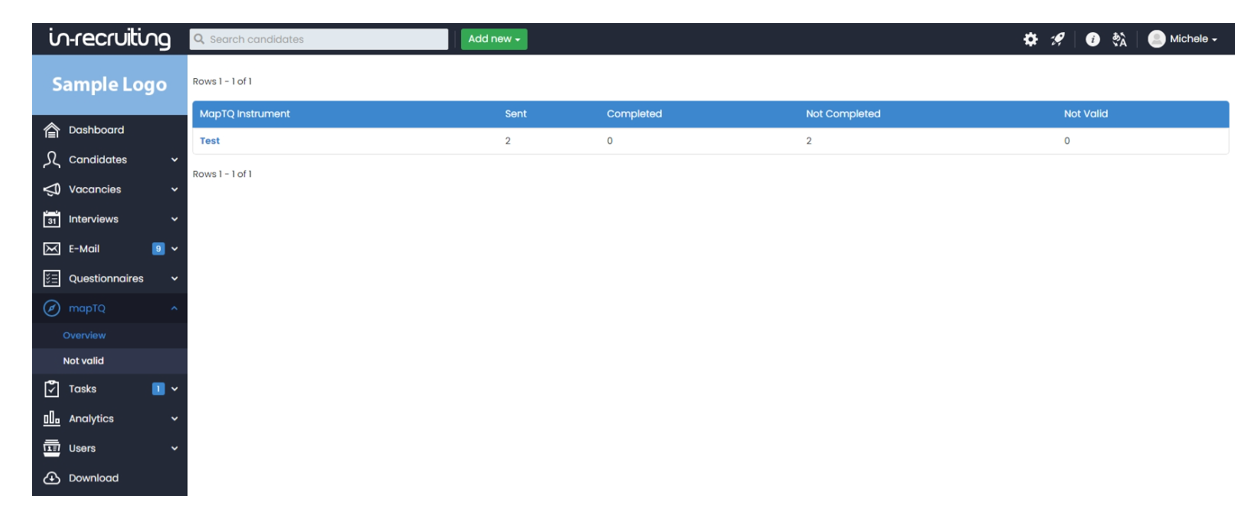Click the in-recruiting logo
This screenshot has width=1251, height=516.
click(x=109, y=39)
